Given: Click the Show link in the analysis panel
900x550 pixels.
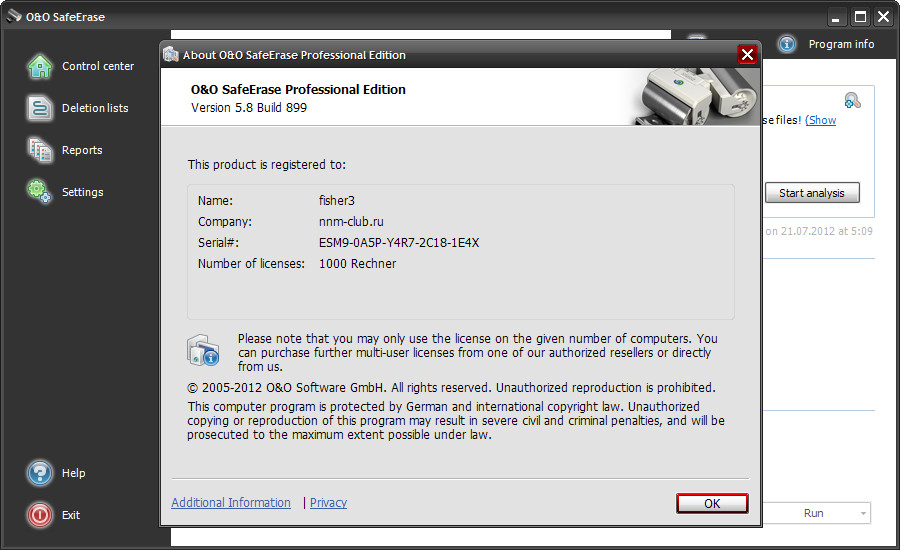Looking at the screenshot, I should 822,120.
